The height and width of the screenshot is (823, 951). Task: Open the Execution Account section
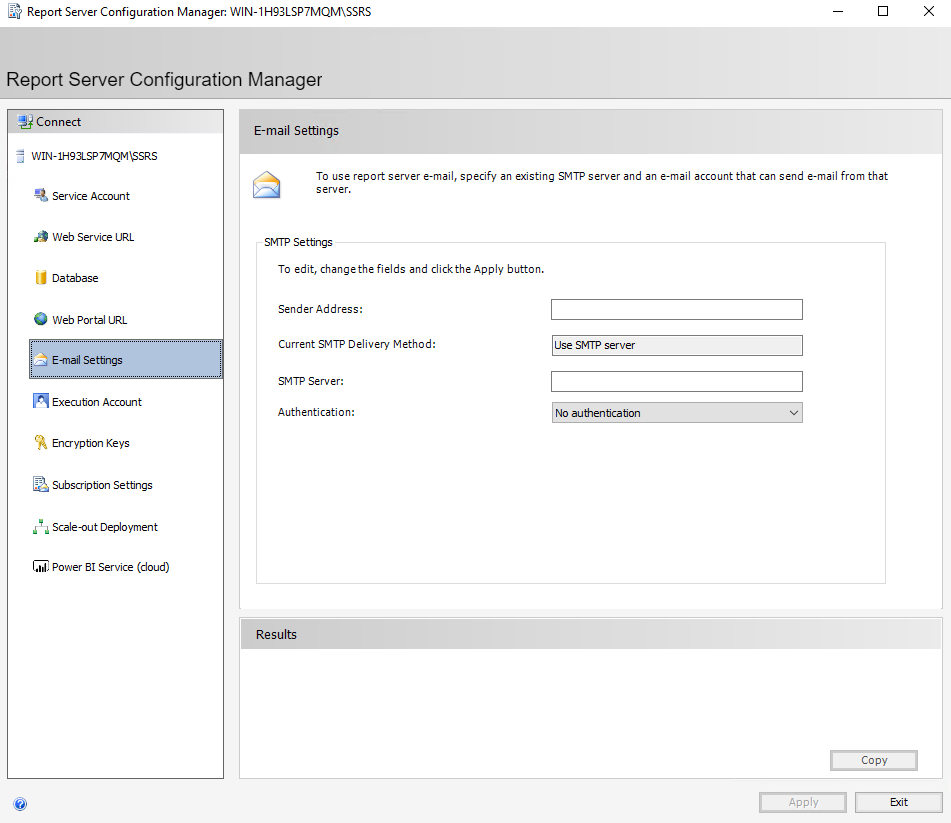point(42,401)
